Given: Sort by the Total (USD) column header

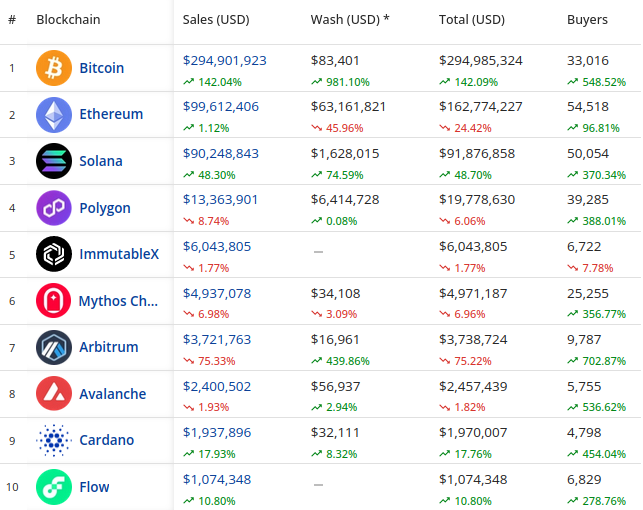Looking at the screenshot, I should click(x=472, y=20).
